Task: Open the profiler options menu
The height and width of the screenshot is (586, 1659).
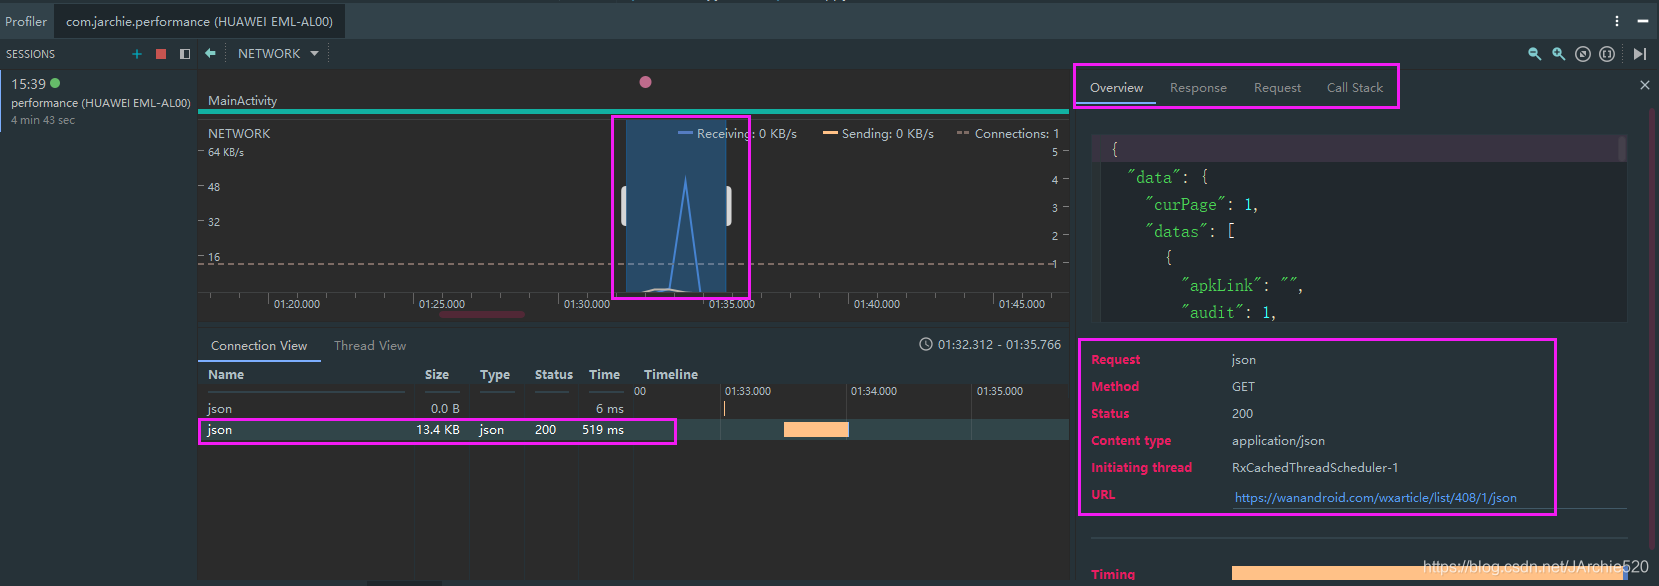Action: (1616, 21)
